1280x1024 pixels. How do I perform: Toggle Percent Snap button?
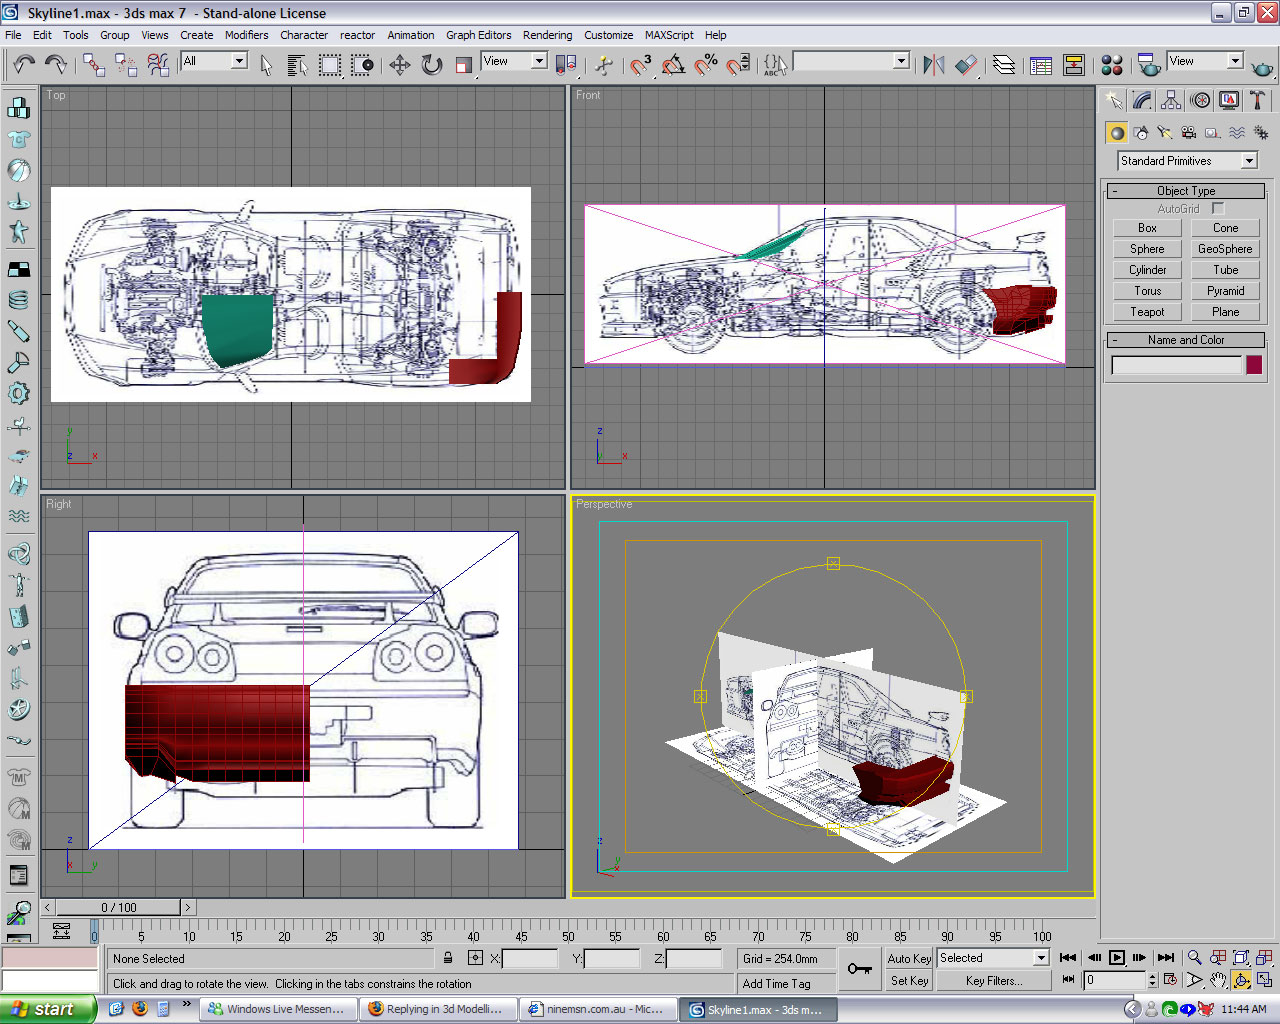(x=705, y=65)
